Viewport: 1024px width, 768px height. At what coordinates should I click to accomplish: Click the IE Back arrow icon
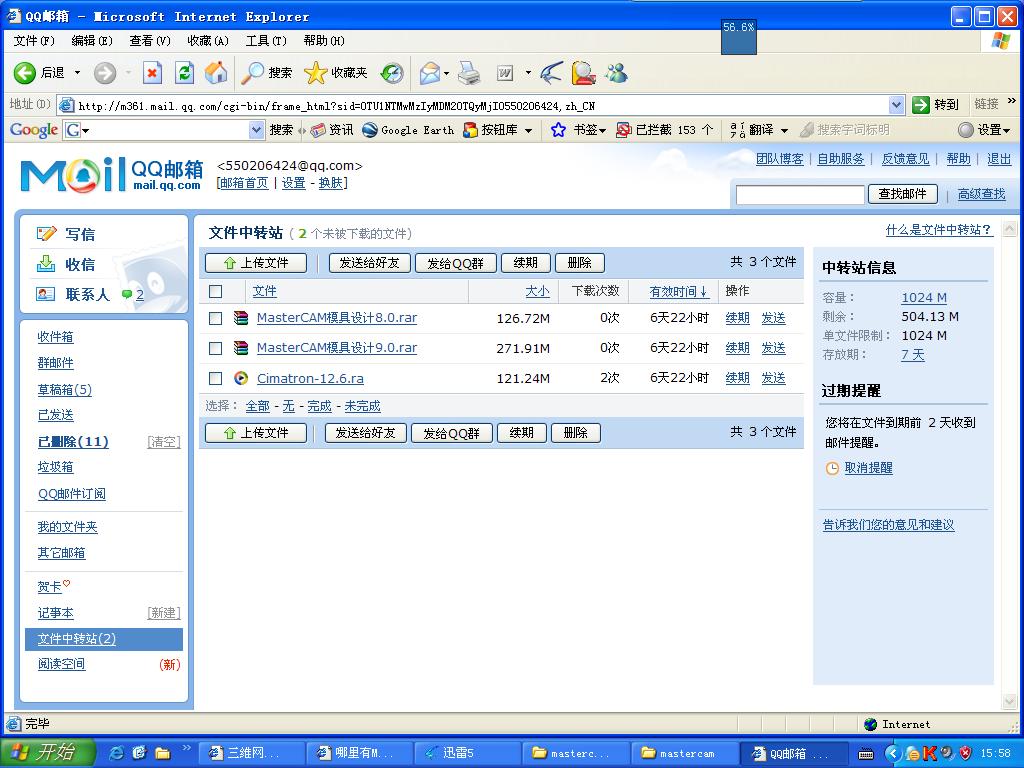25,72
